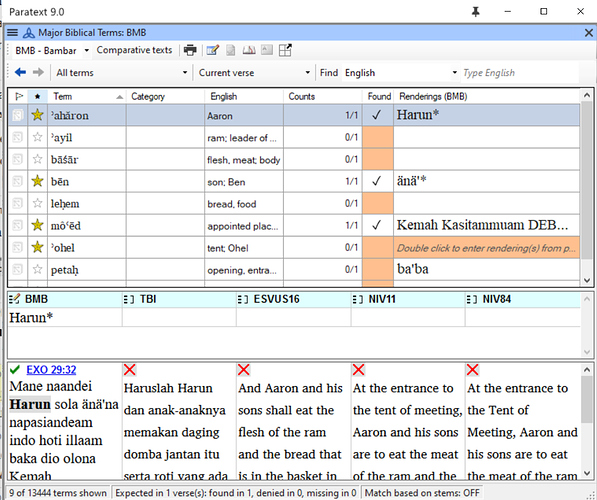
Task: Go forward with the gray right arrow
Action: (x=38, y=72)
